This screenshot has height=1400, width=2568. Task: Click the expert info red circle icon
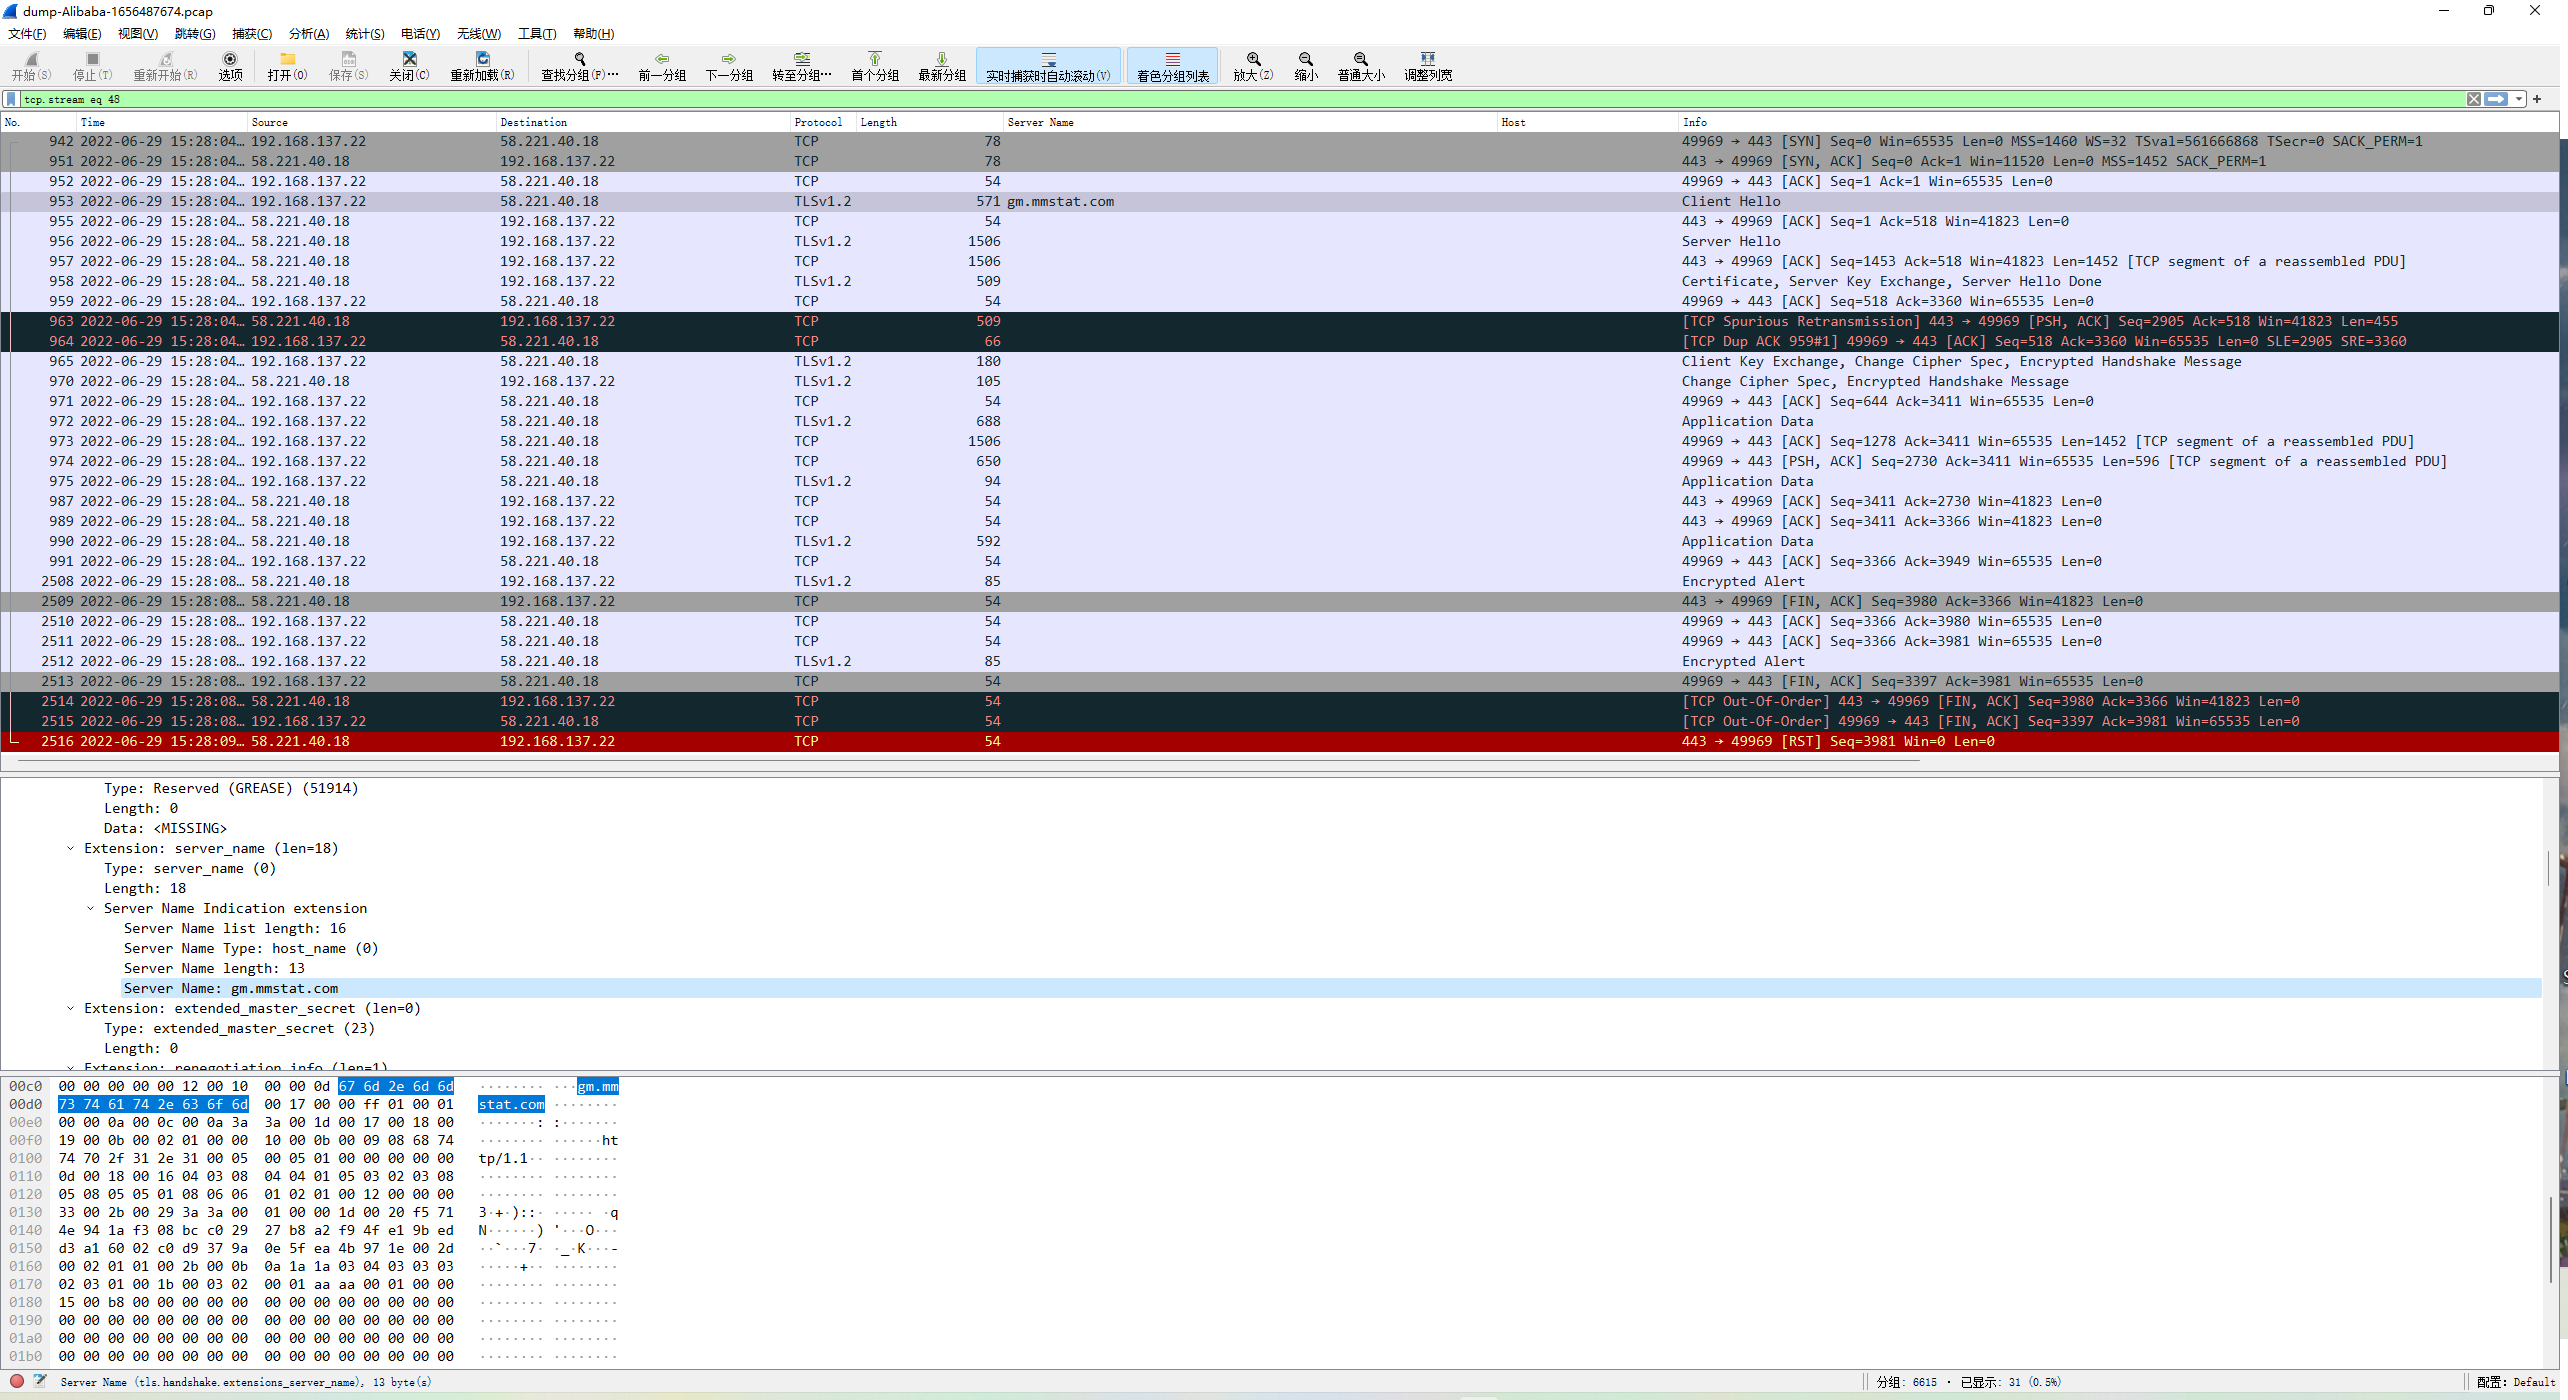click(17, 1381)
